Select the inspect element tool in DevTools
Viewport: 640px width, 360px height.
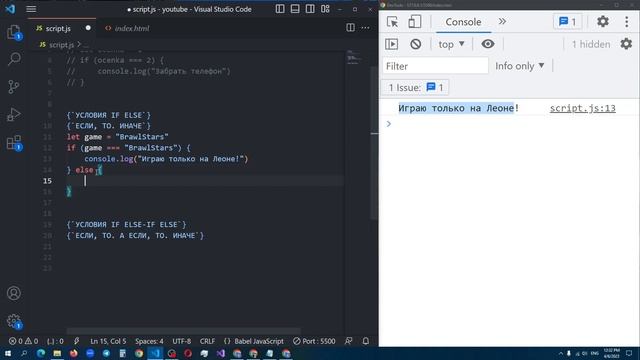(392, 22)
